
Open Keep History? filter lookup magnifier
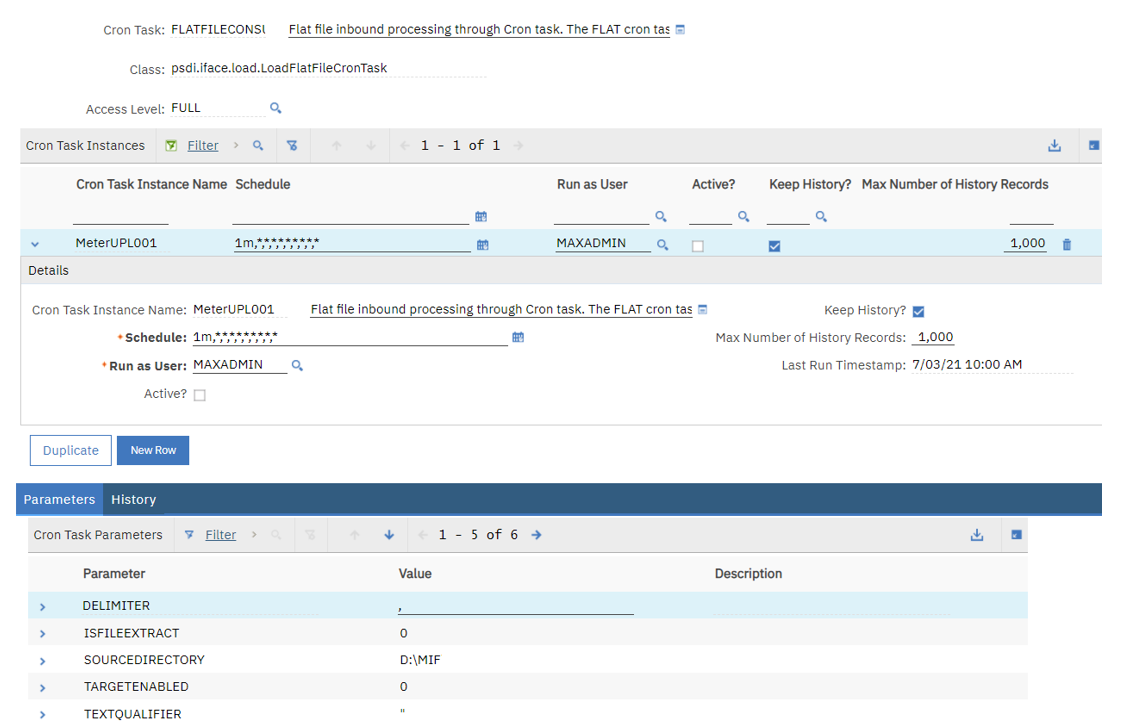(821, 216)
